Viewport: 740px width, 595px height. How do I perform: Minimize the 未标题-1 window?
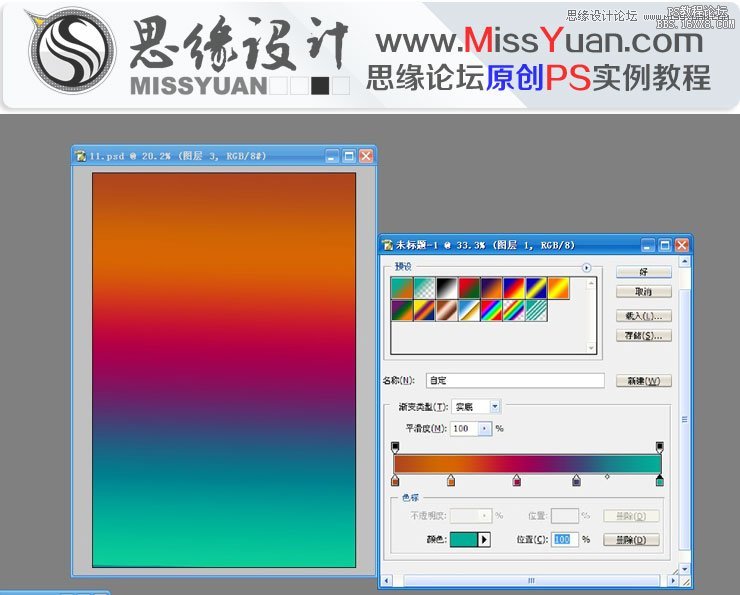[x=648, y=245]
